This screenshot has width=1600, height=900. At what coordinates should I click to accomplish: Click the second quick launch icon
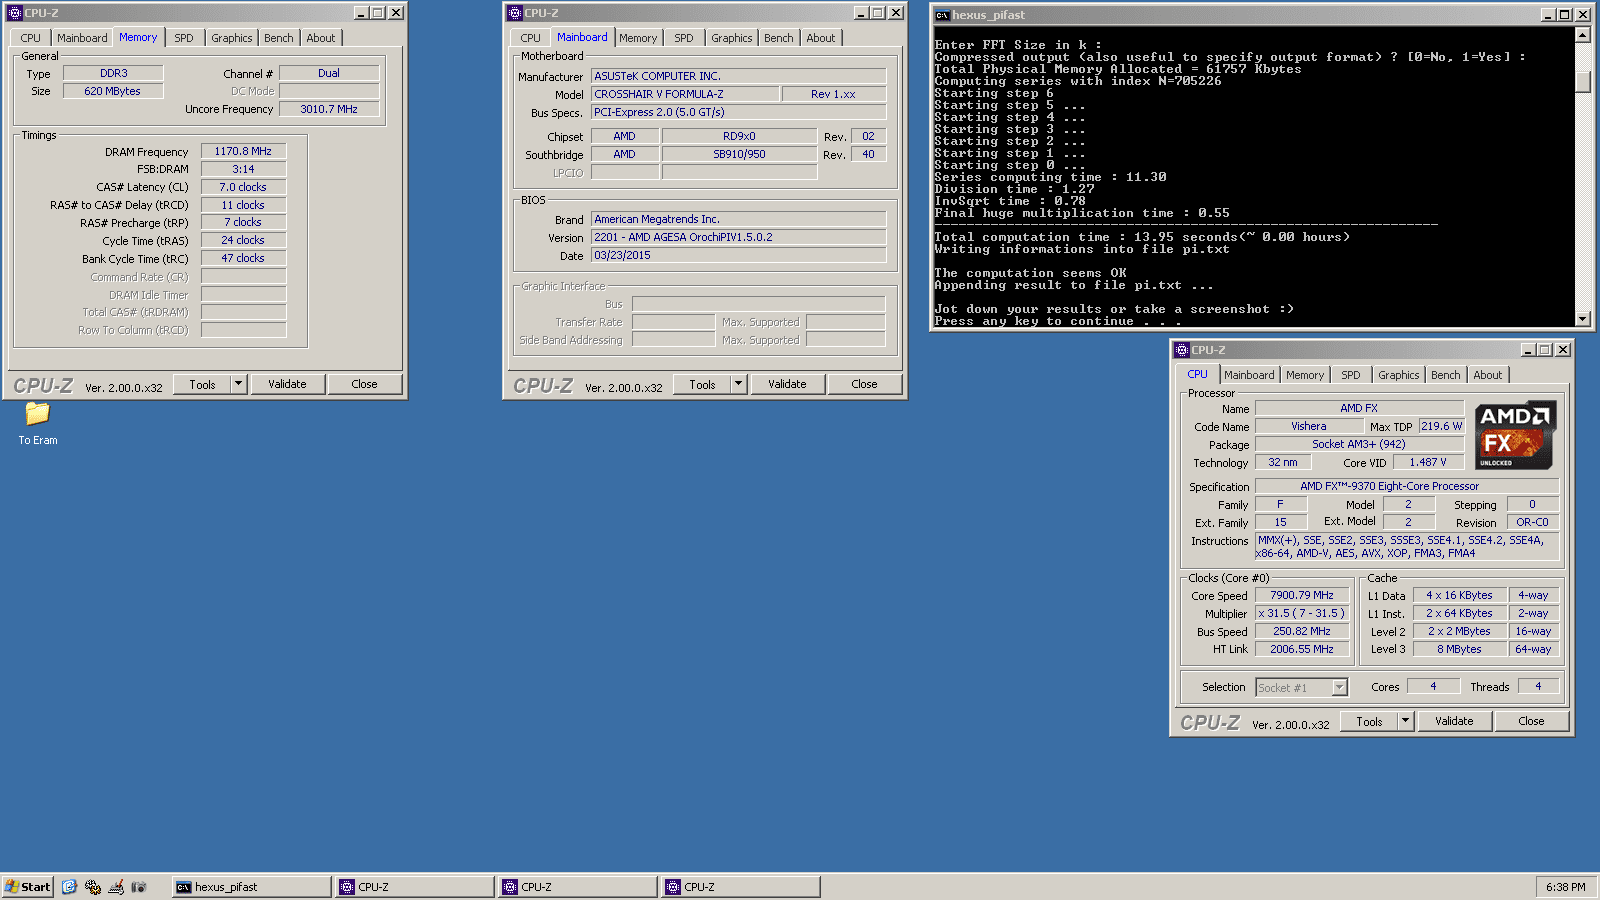pos(93,887)
